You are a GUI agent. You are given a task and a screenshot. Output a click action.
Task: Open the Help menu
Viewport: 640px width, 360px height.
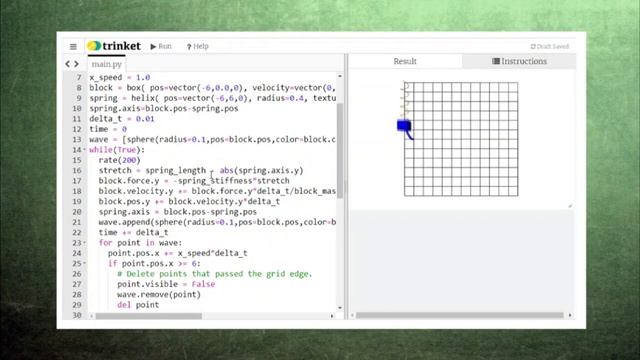(198, 47)
